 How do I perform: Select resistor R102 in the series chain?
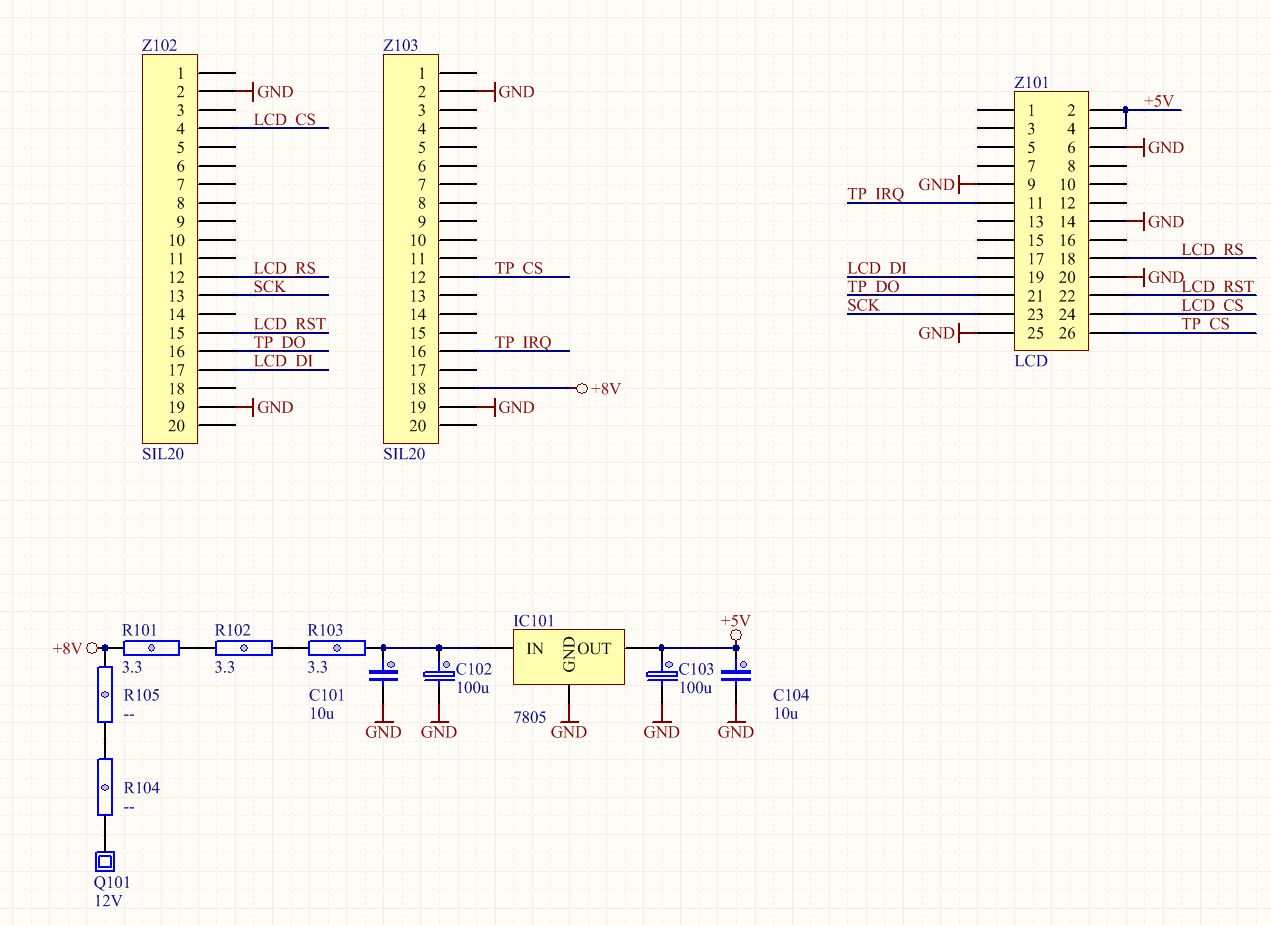(243, 648)
